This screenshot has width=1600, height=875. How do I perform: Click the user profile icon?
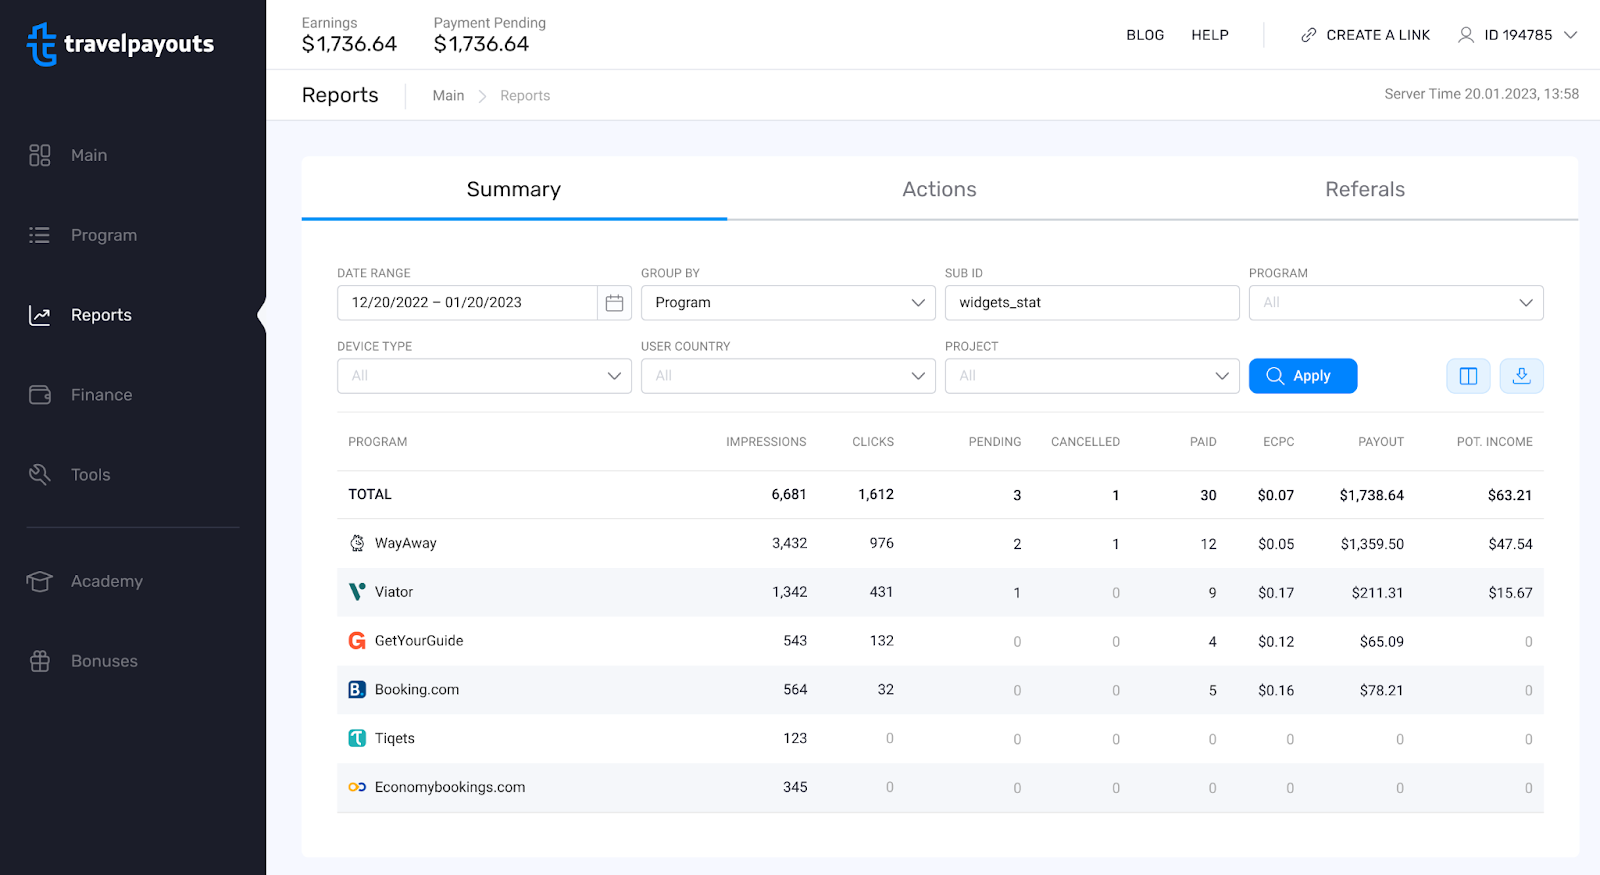click(1466, 35)
